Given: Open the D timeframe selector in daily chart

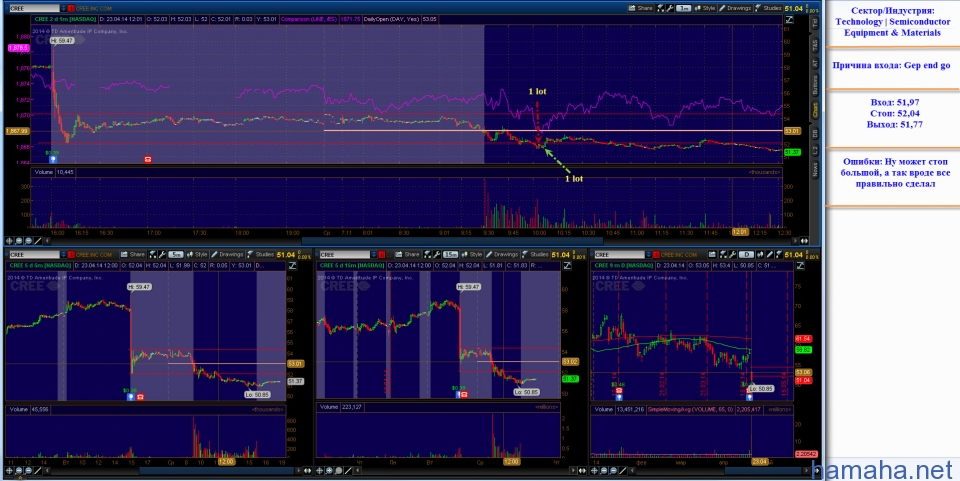Looking at the screenshot, I should [746, 255].
